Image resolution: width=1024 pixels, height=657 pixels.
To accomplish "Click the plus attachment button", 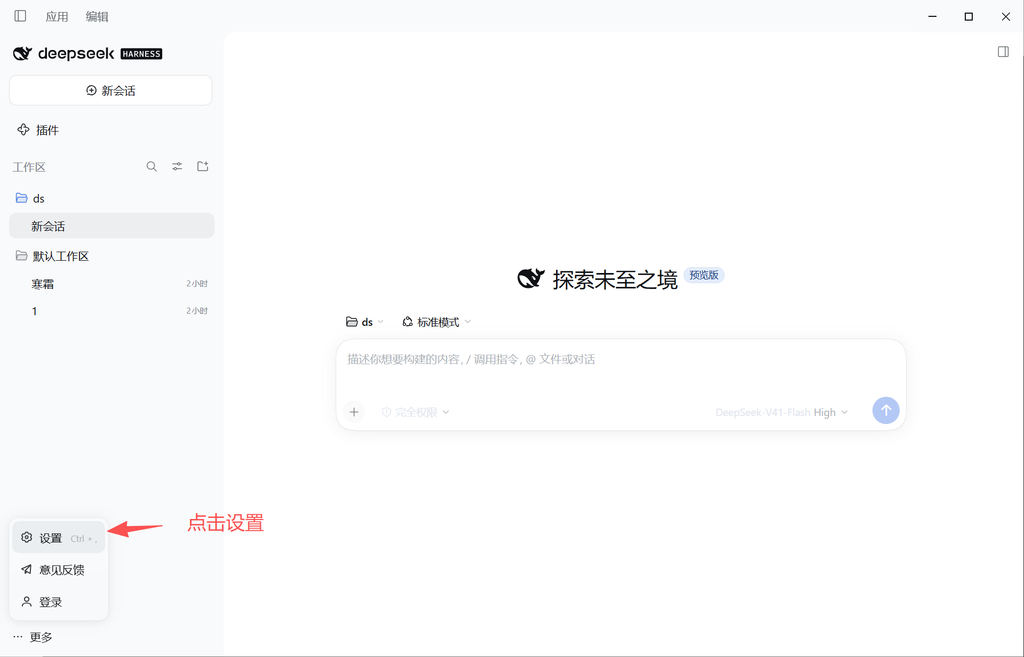I will (x=354, y=412).
